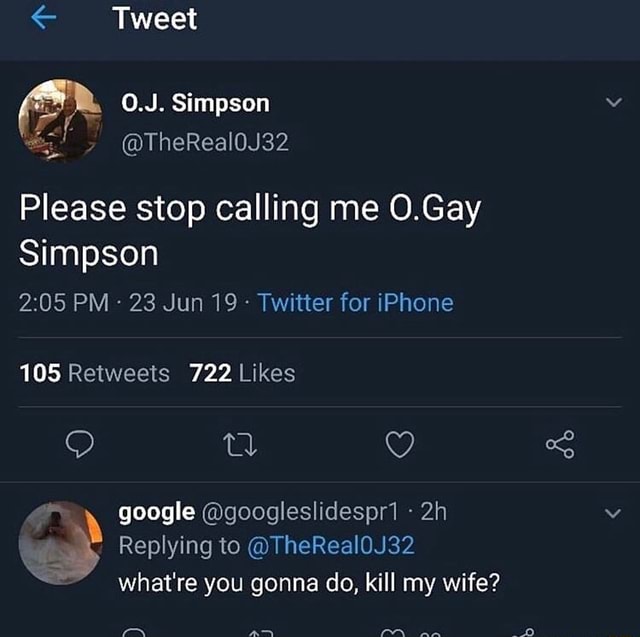Like the main tweet with the heart

click(x=400, y=444)
